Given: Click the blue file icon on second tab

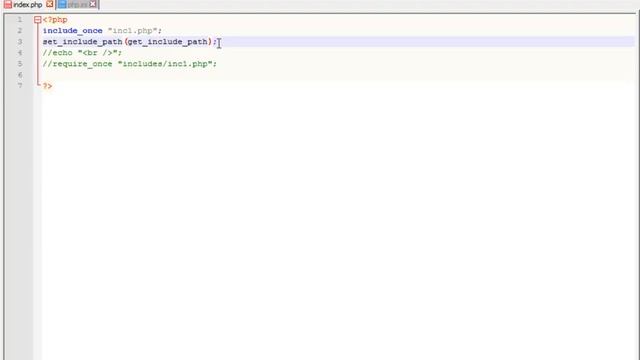Looking at the screenshot, I should click(x=62, y=4).
